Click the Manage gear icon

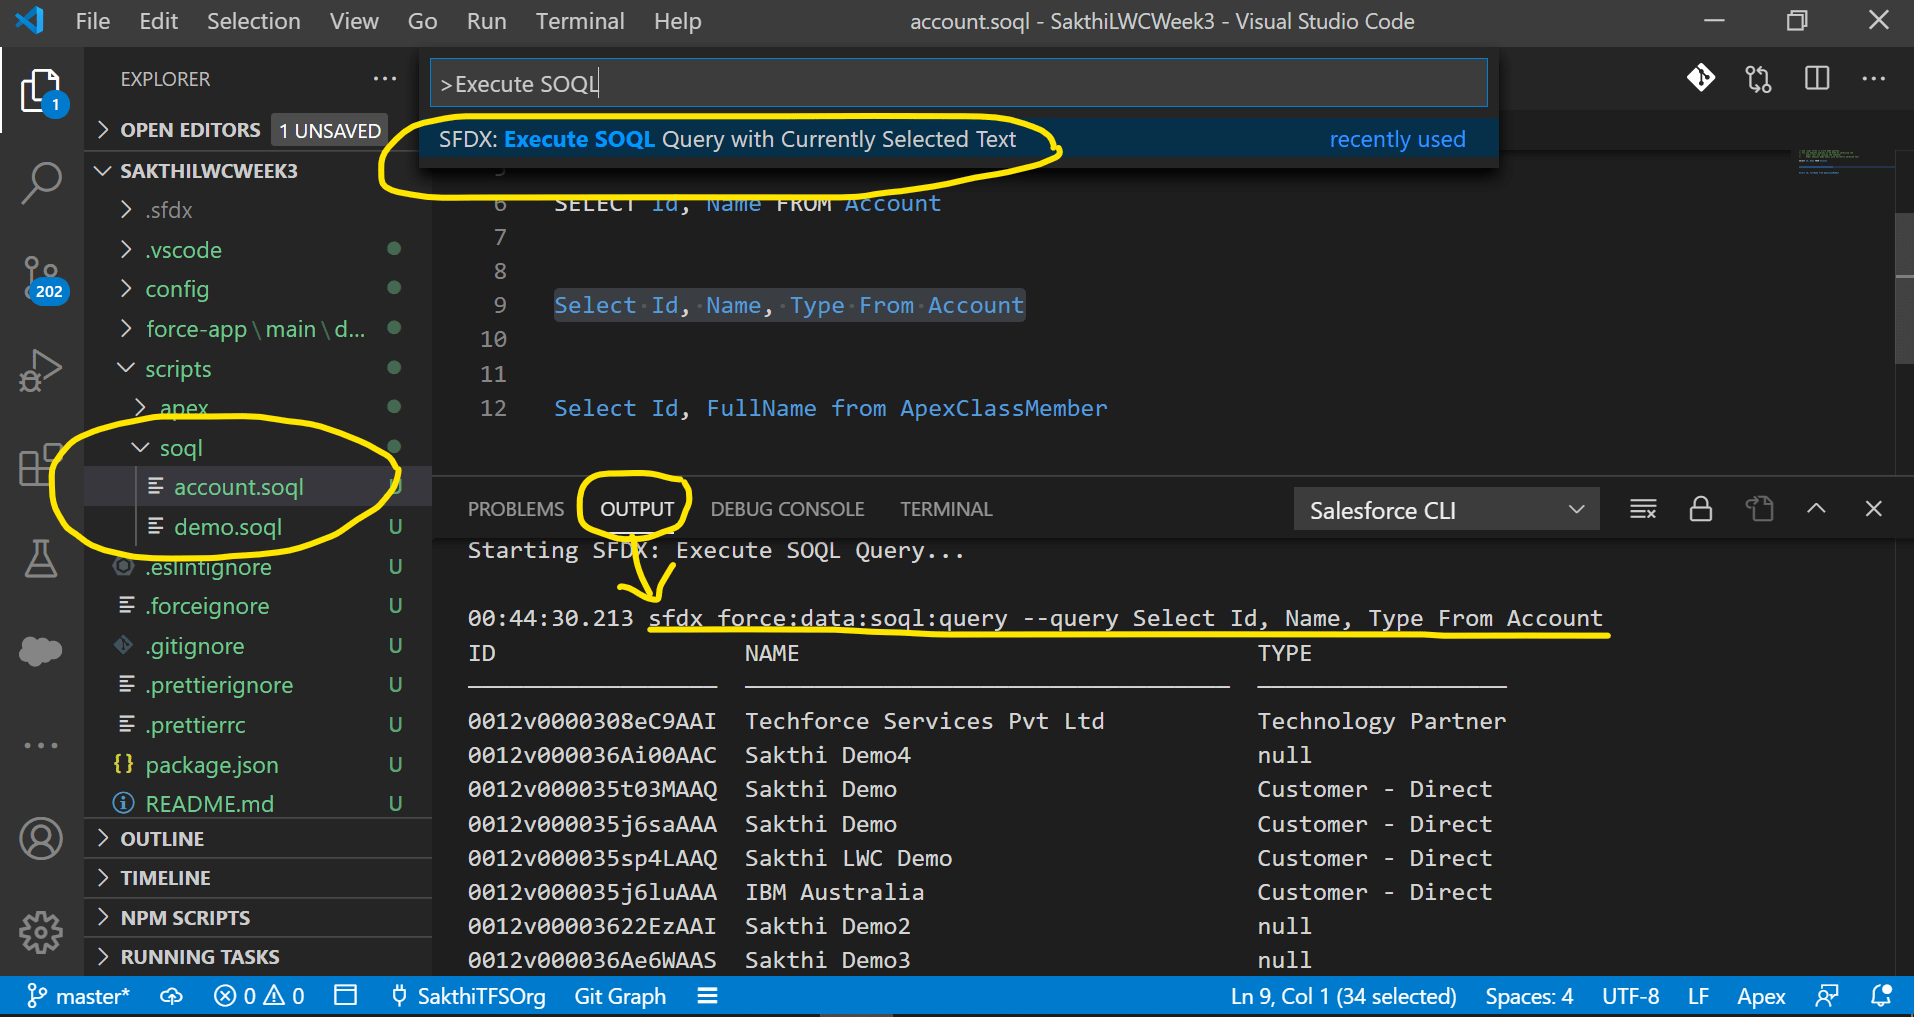pyautogui.click(x=41, y=932)
